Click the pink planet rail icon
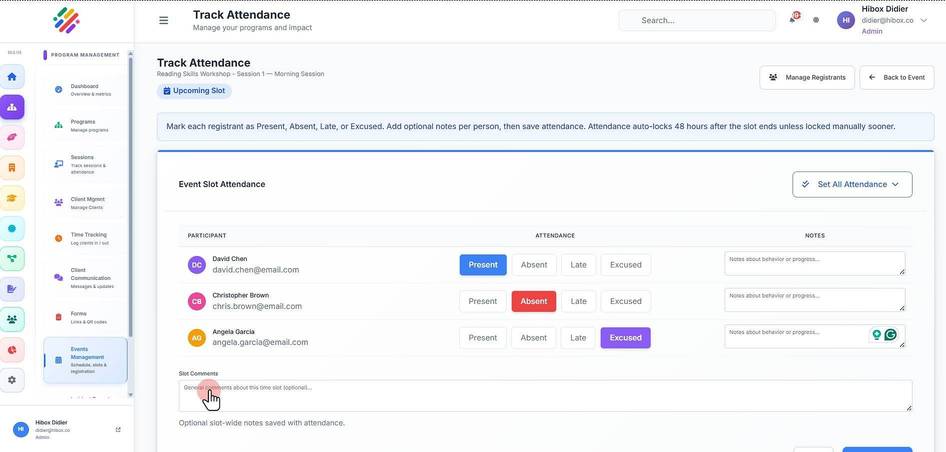Viewport: 946px width, 452px height. coord(12,138)
